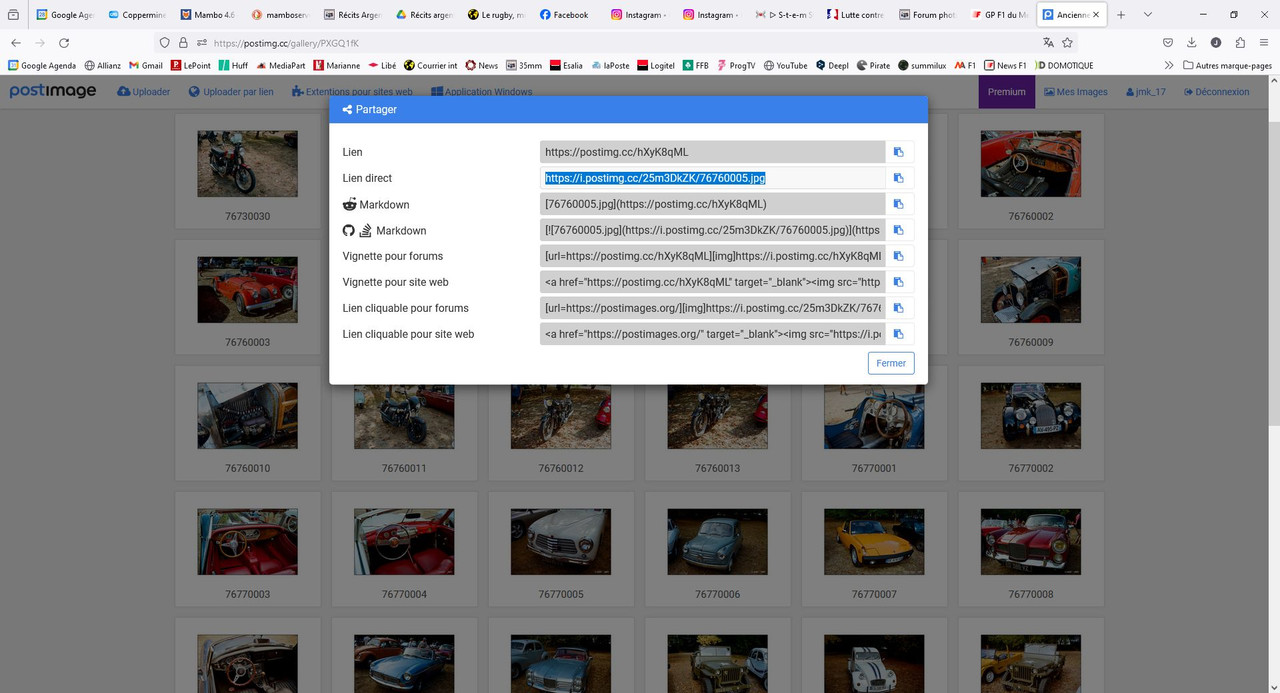
Task: Open the YouTube bookmark
Action: point(785,65)
